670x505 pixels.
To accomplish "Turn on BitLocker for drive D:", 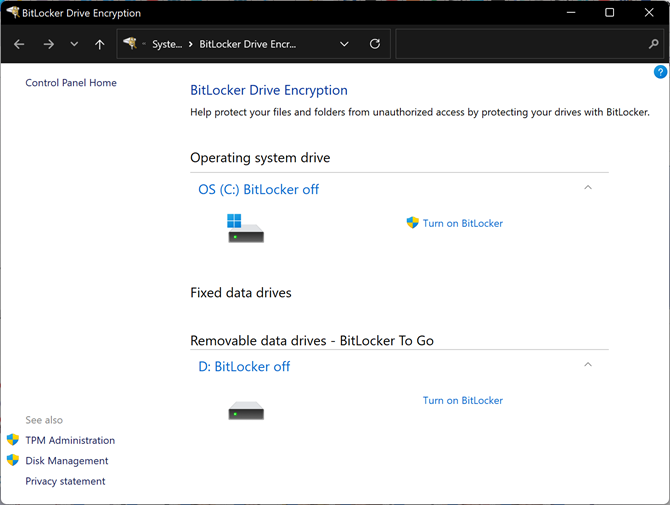I will click(463, 400).
